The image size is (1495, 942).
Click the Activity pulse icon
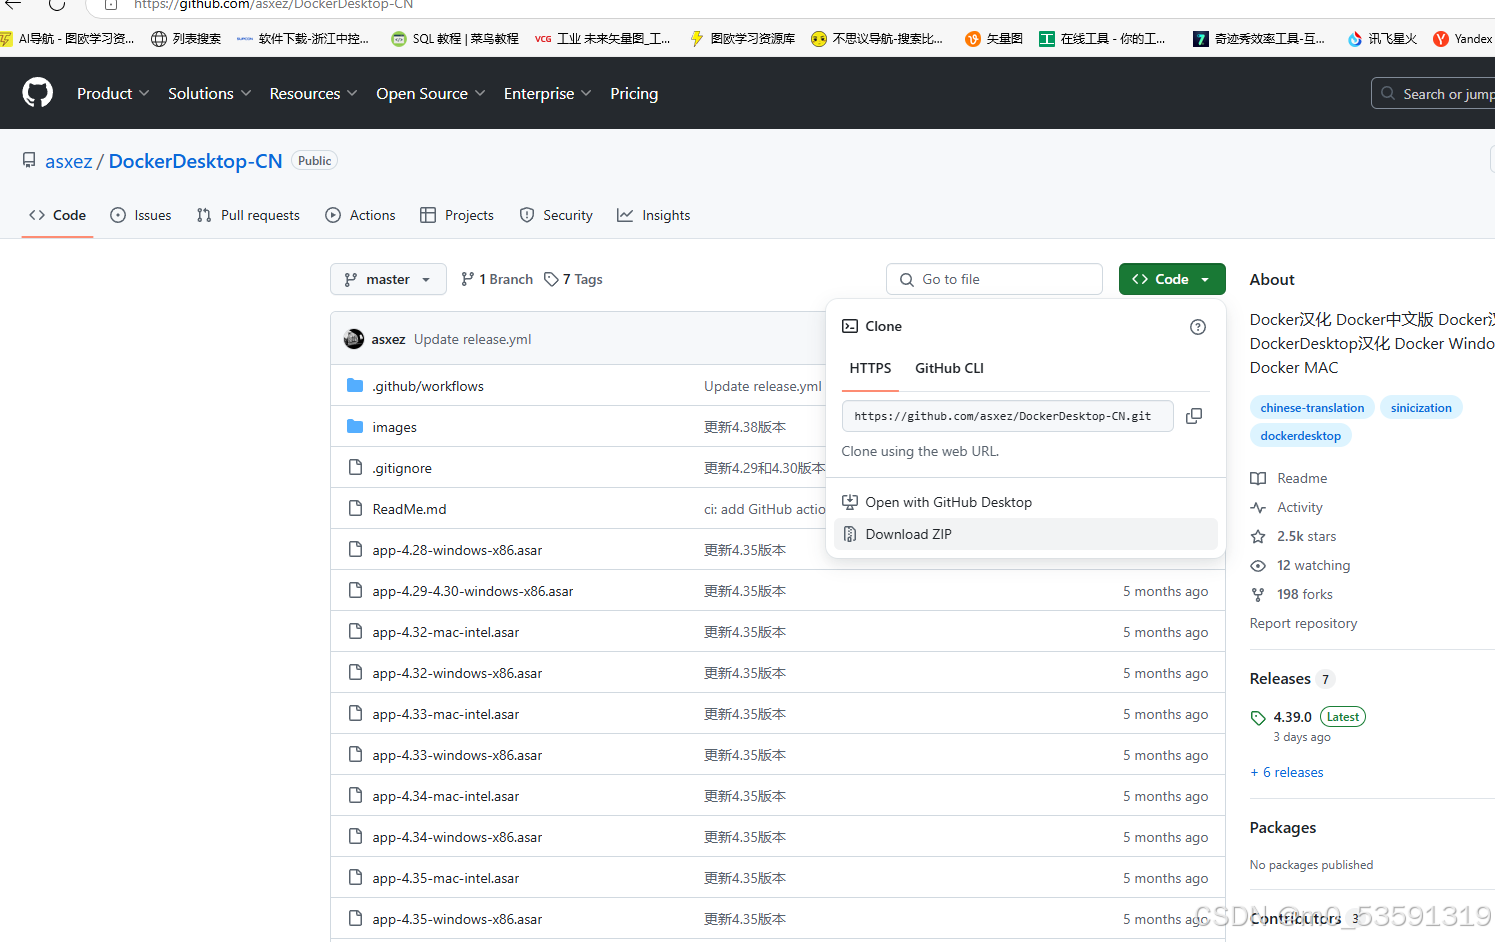[1258, 508]
